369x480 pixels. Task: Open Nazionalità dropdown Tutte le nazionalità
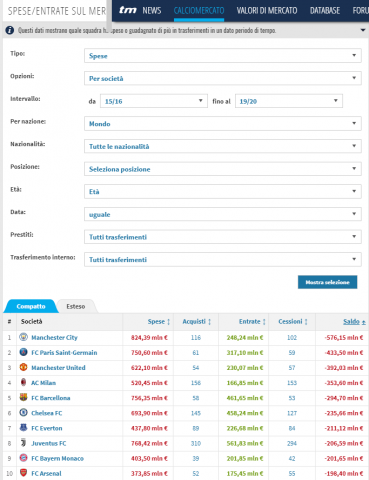click(x=223, y=146)
